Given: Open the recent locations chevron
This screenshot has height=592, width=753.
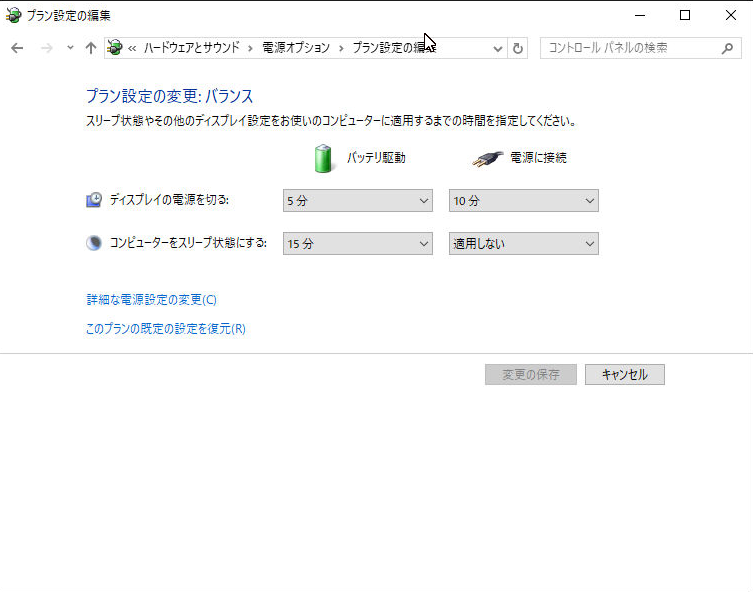Looking at the screenshot, I should [70, 48].
